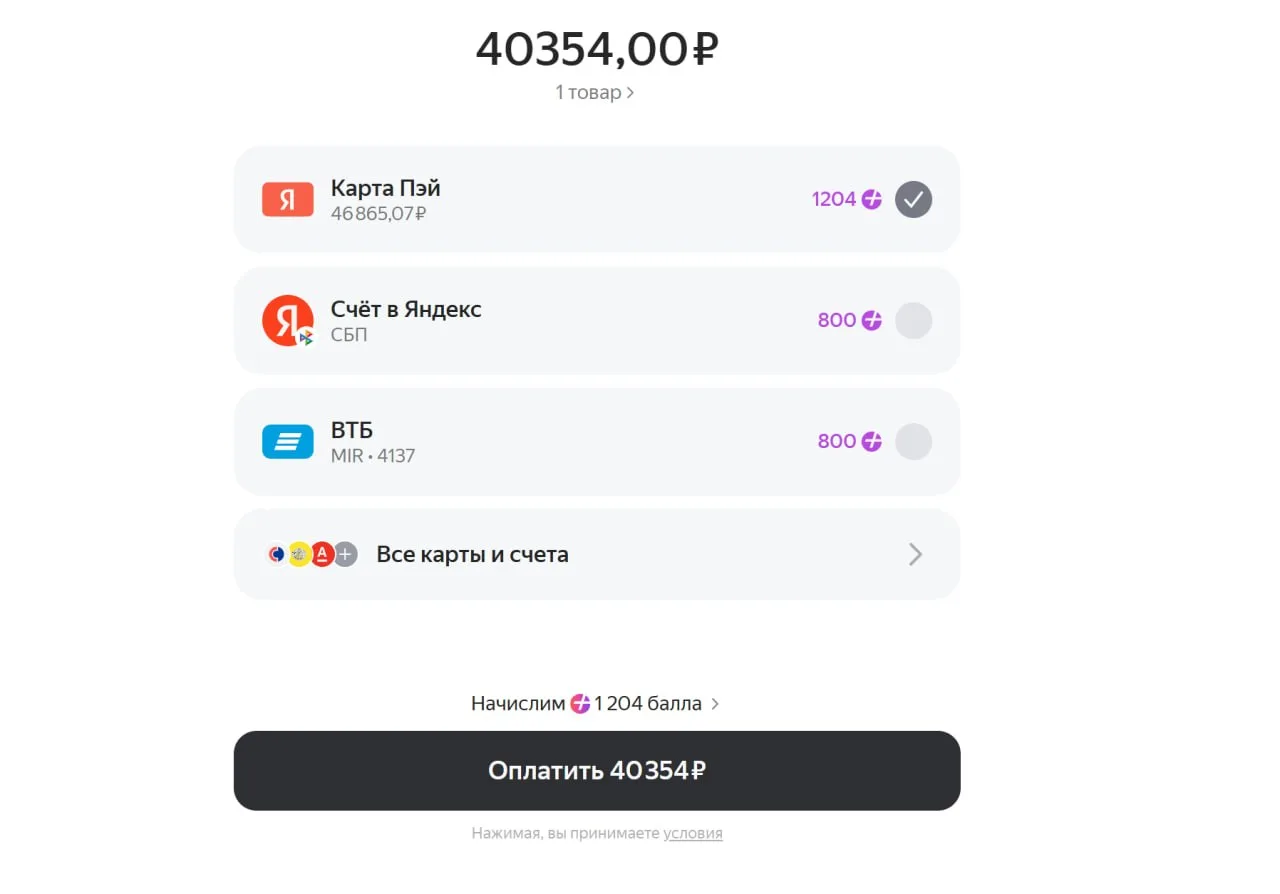Deselect the checked Карта Пэй radio button
The image size is (1280, 894).
(913, 199)
